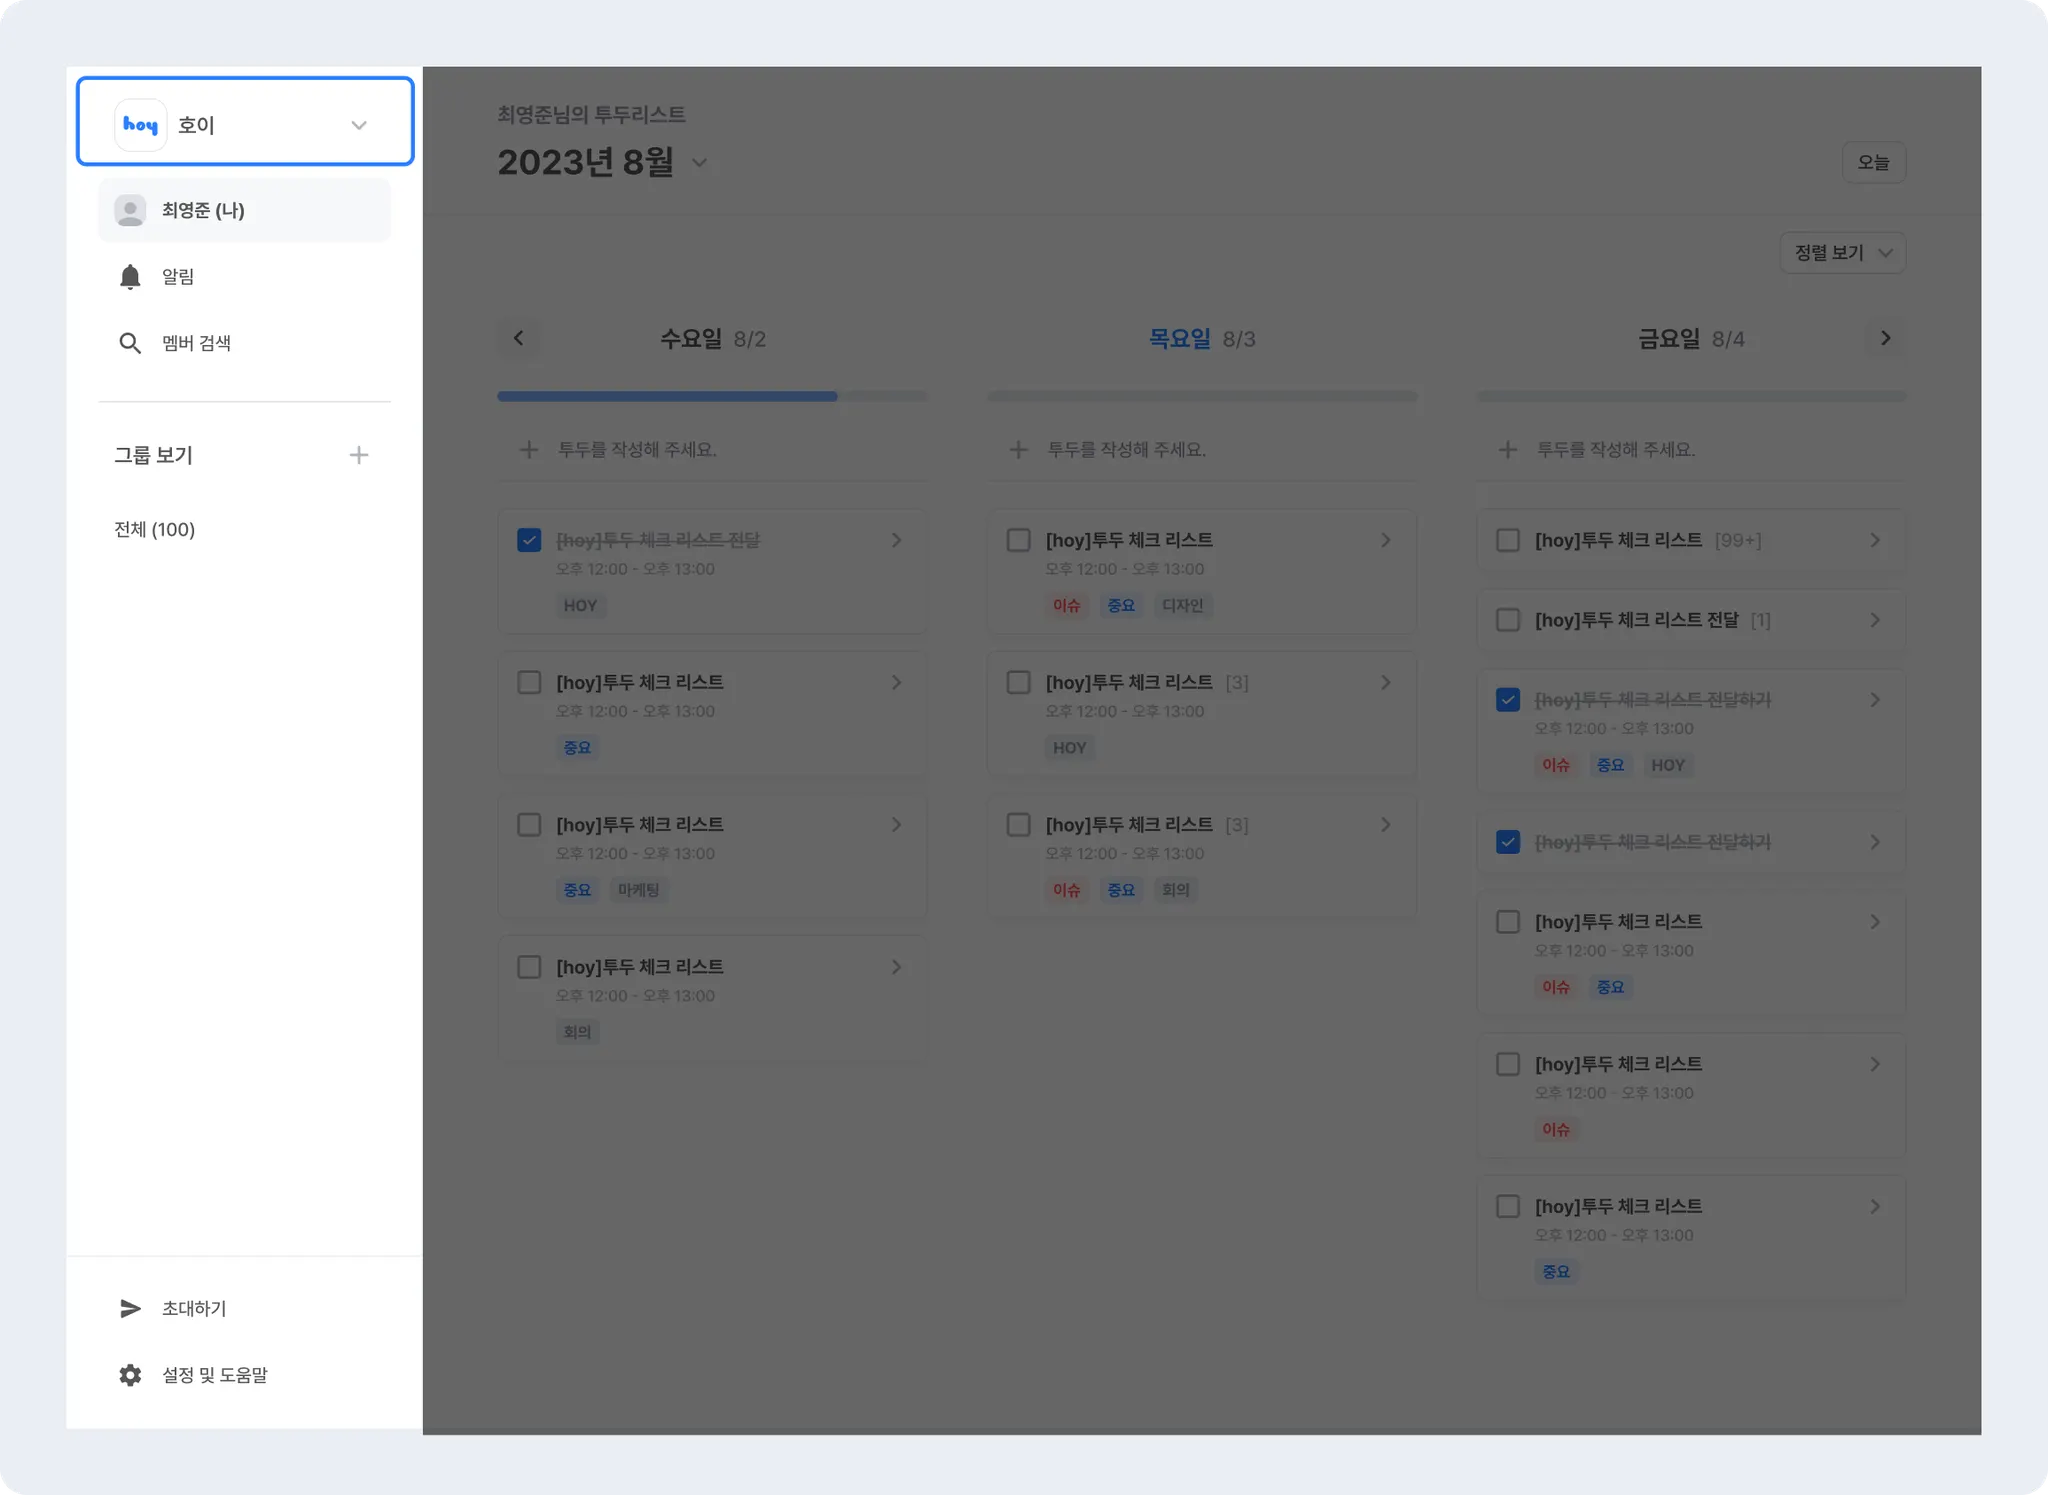Open the 2023년 8월 month dropdown
This screenshot has width=2048, height=1495.
click(699, 163)
